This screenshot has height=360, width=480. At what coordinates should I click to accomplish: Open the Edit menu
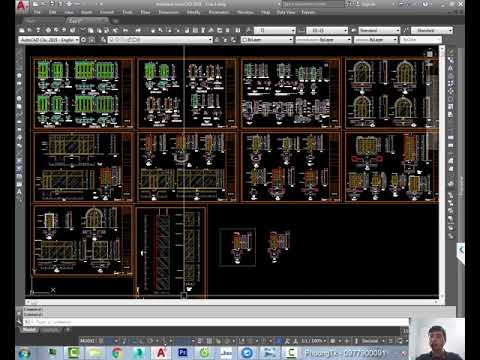point(53,12)
